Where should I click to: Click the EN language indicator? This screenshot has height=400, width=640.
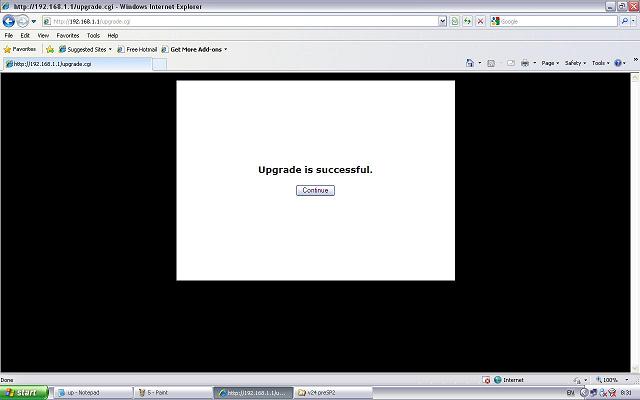point(570,393)
